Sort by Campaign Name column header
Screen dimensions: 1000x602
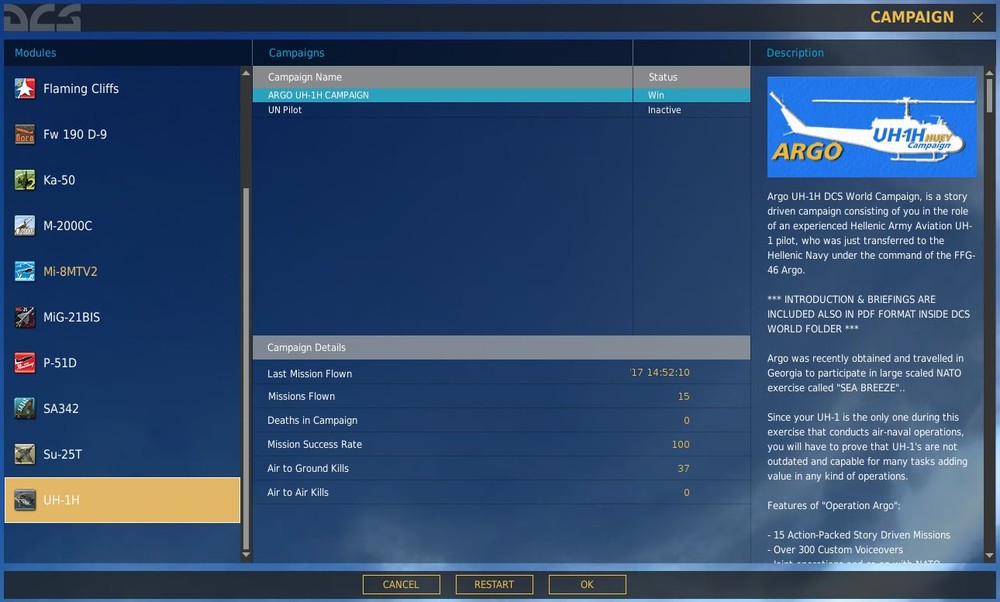[x=443, y=77]
